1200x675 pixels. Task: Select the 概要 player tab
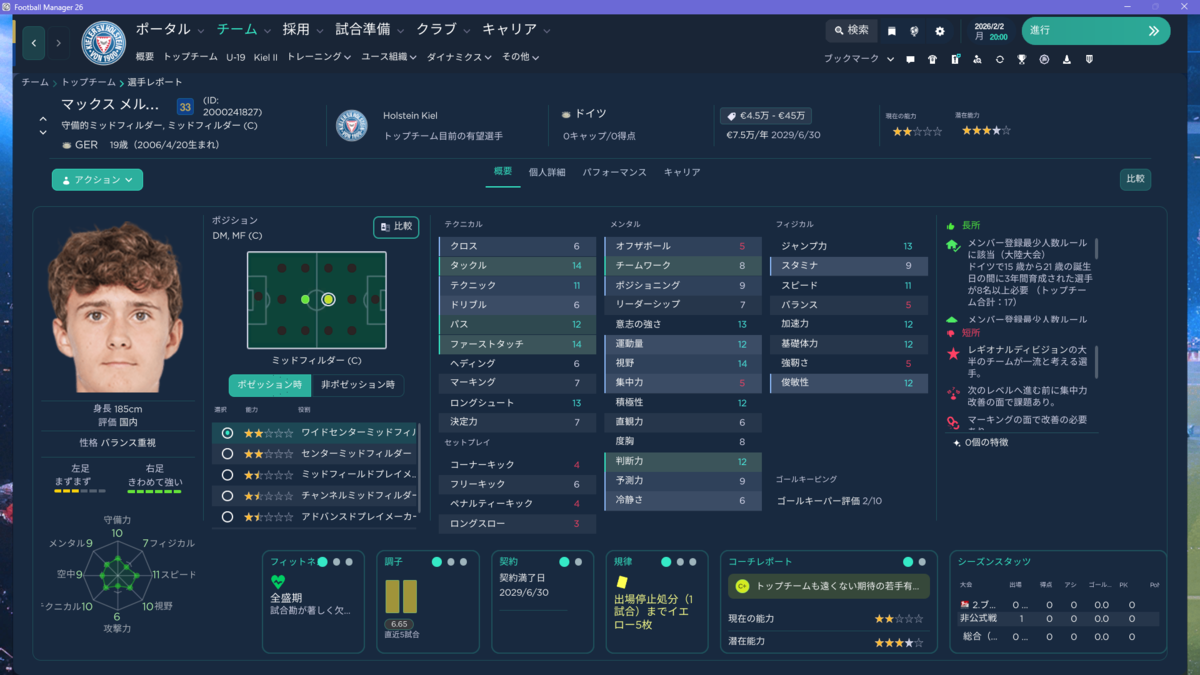[x=503, y=172]
